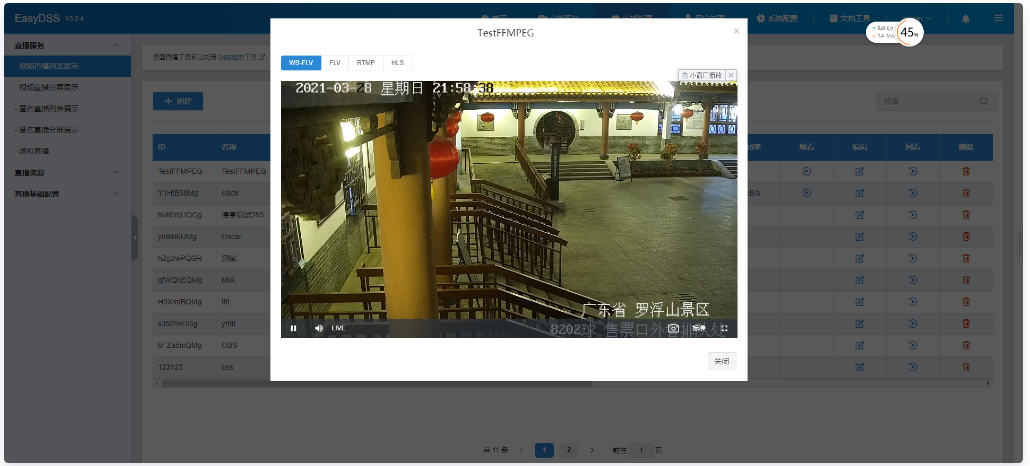1030x466 pixels.
Task: Edit the TestFFMPEG row
Action: point(859,172)
